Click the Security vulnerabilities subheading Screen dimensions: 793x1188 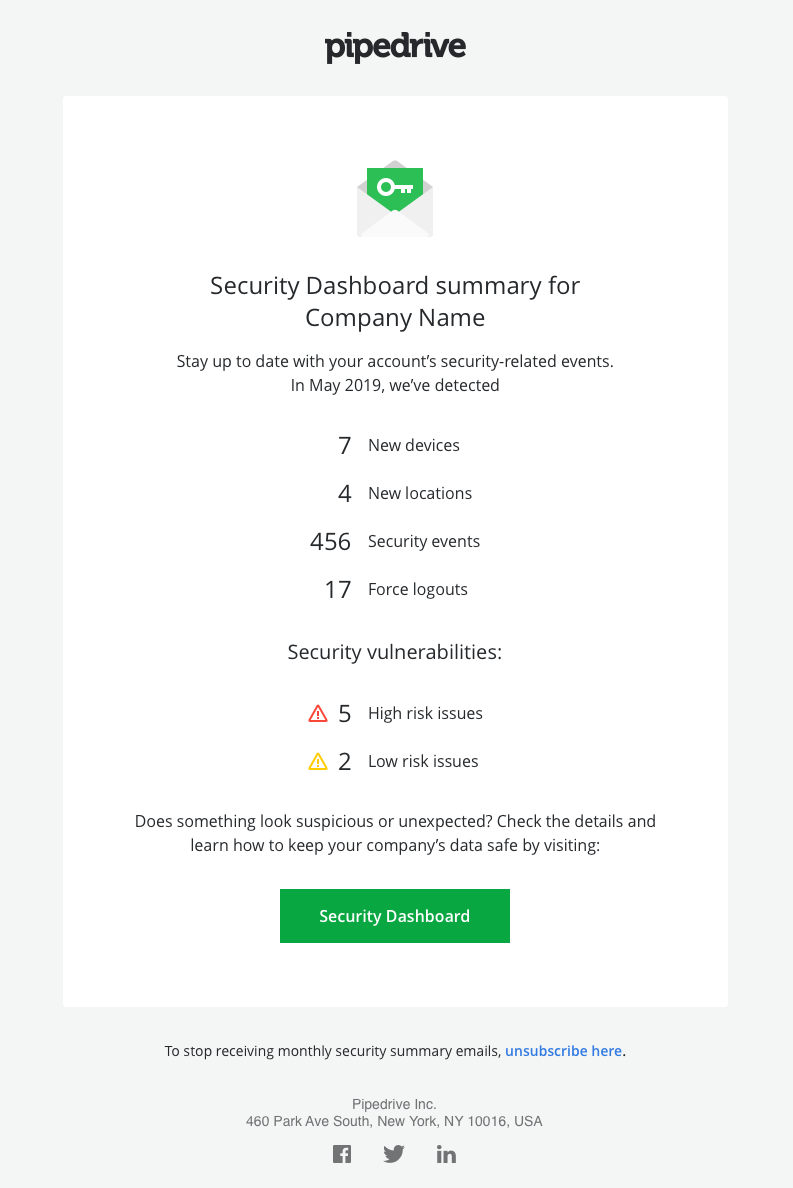coord(395,652)
